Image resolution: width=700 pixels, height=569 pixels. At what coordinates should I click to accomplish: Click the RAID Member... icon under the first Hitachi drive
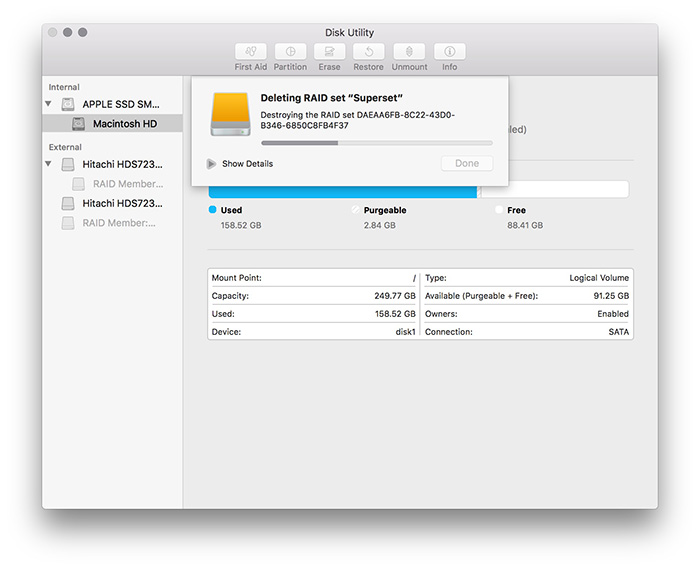click(79, 184)
